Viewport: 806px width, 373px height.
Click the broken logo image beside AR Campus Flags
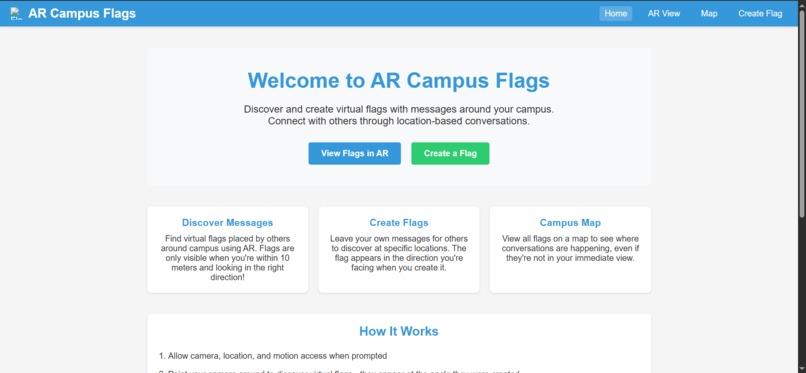(x=16, y=13)
